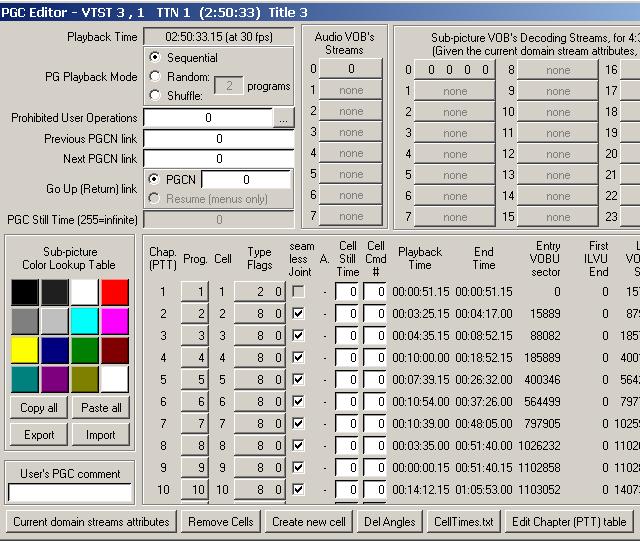
Task: Pick the magenta color swatch
Action: click(115, 321)
